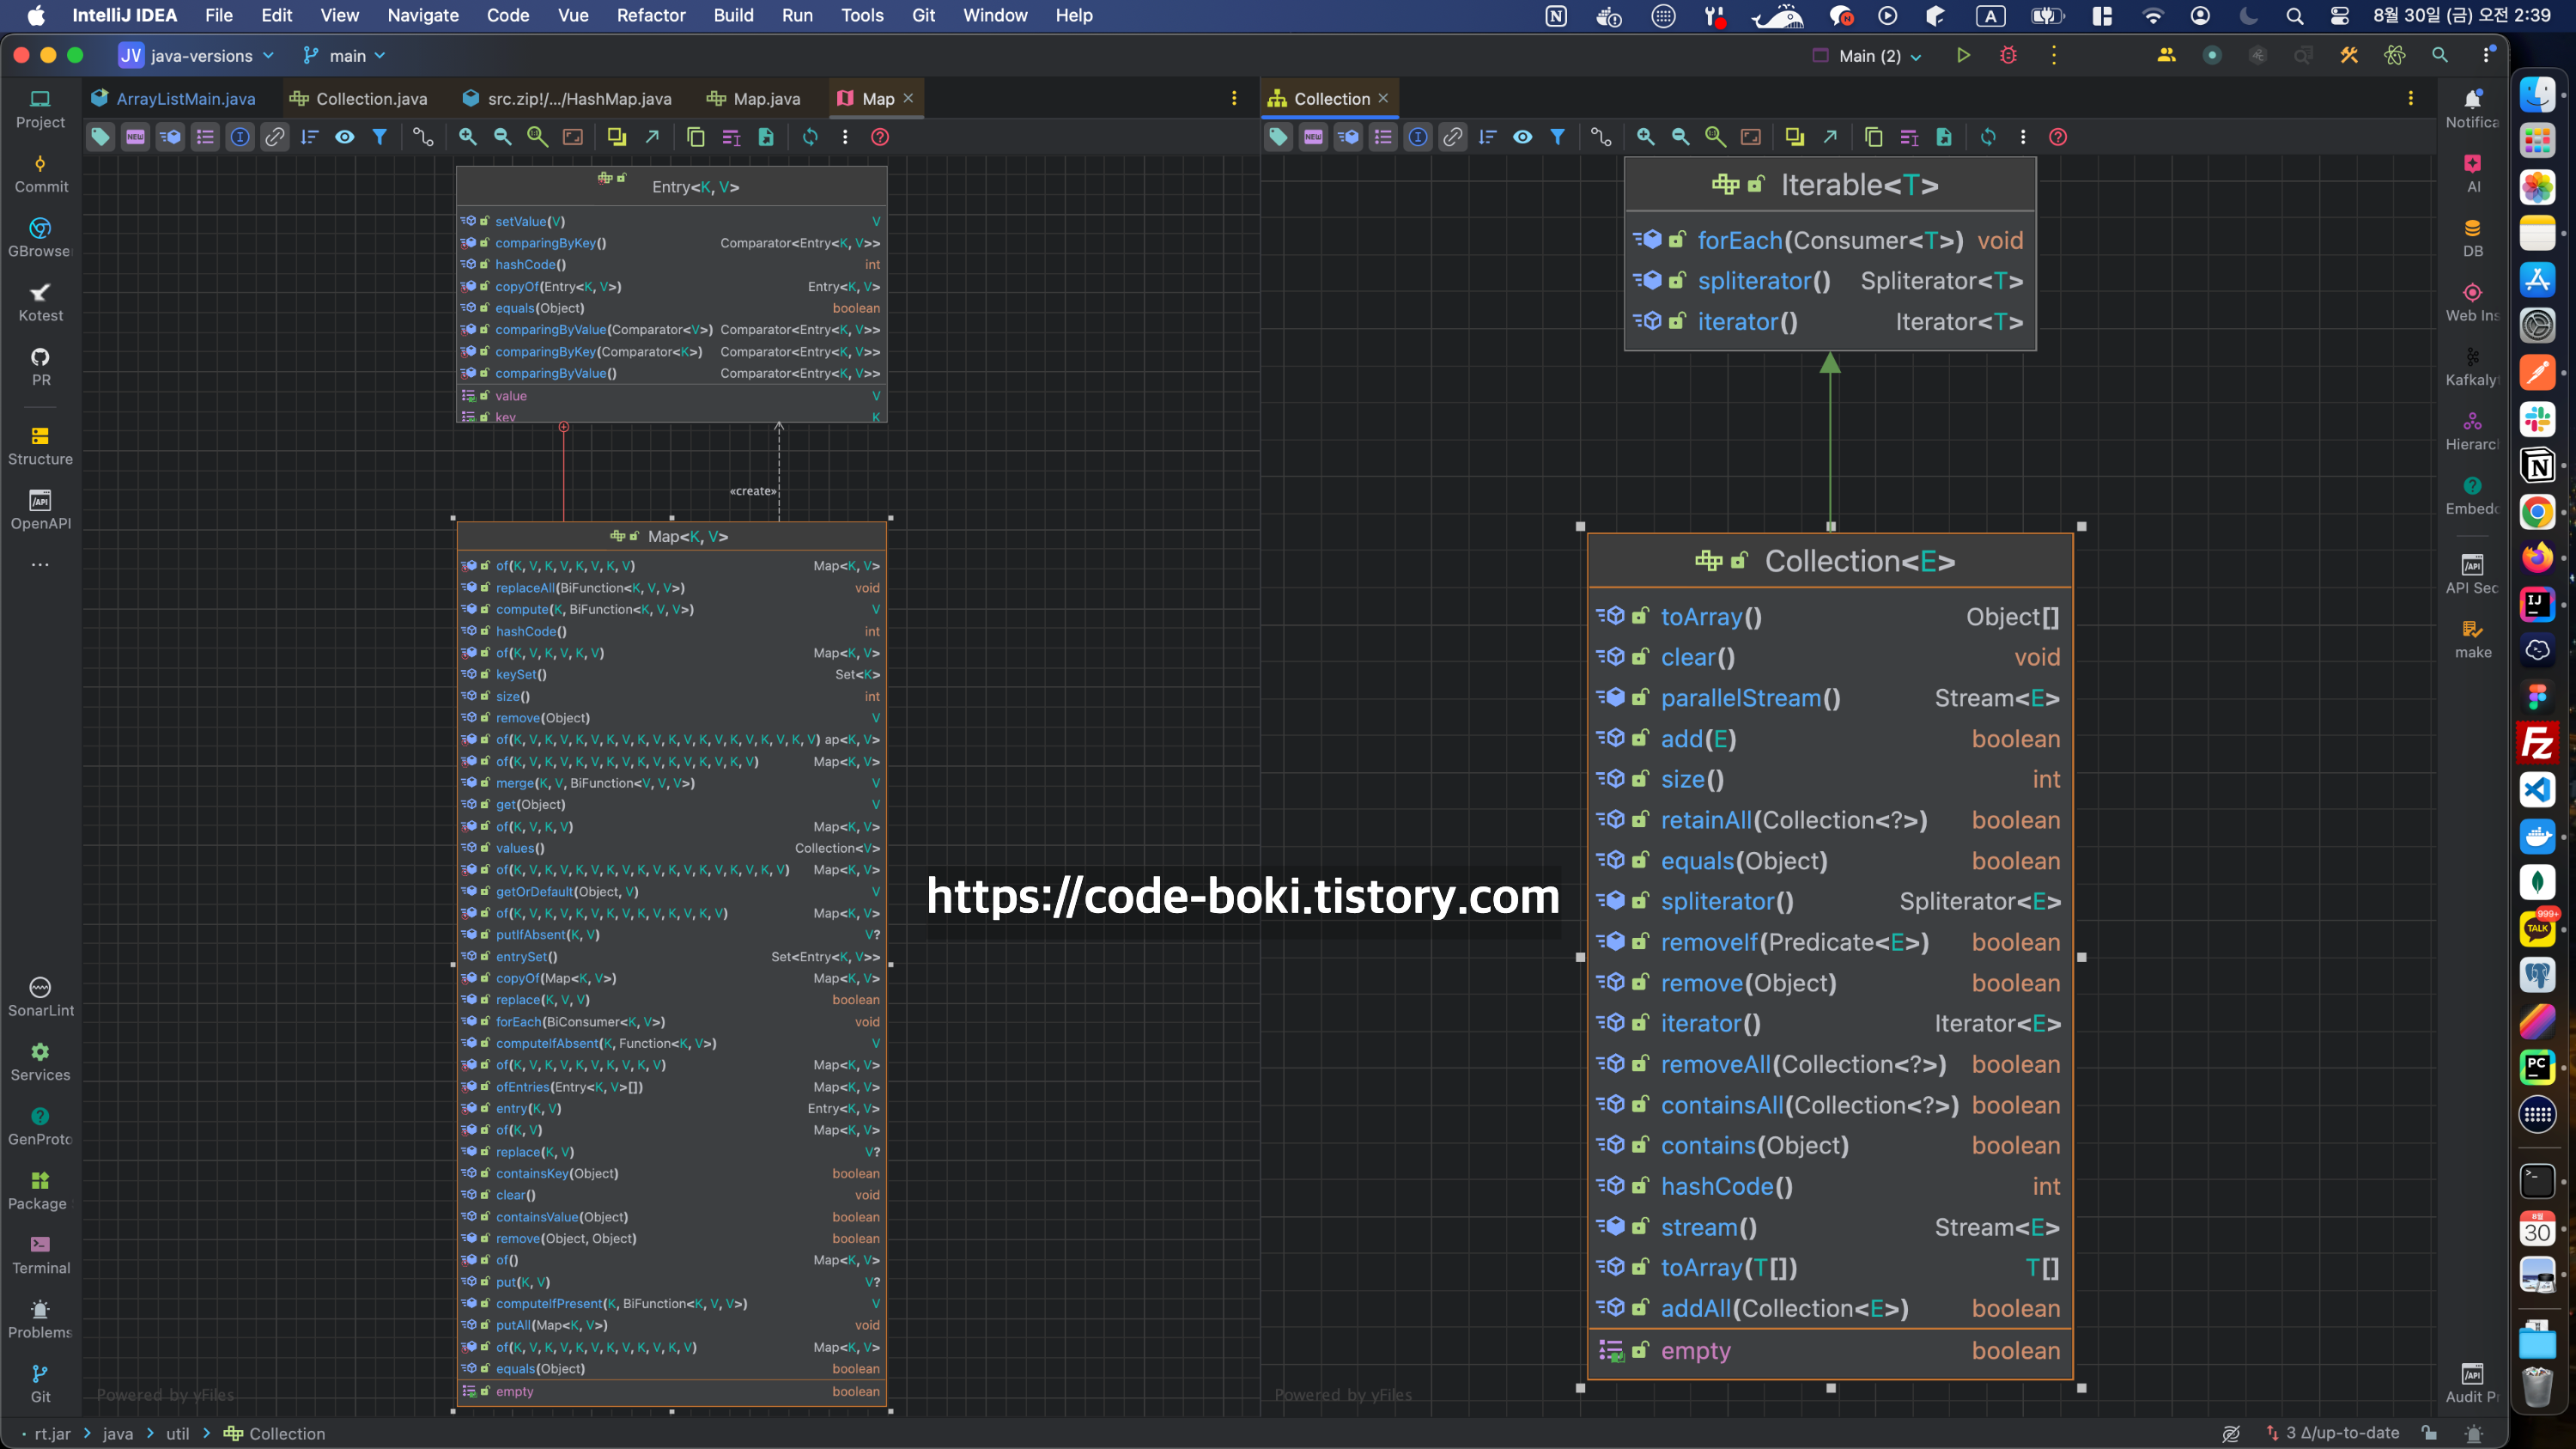Click util in the bottom breadcrumb path
The width and height of the screenshot is (2576, 1449).
click(177, 1433)
